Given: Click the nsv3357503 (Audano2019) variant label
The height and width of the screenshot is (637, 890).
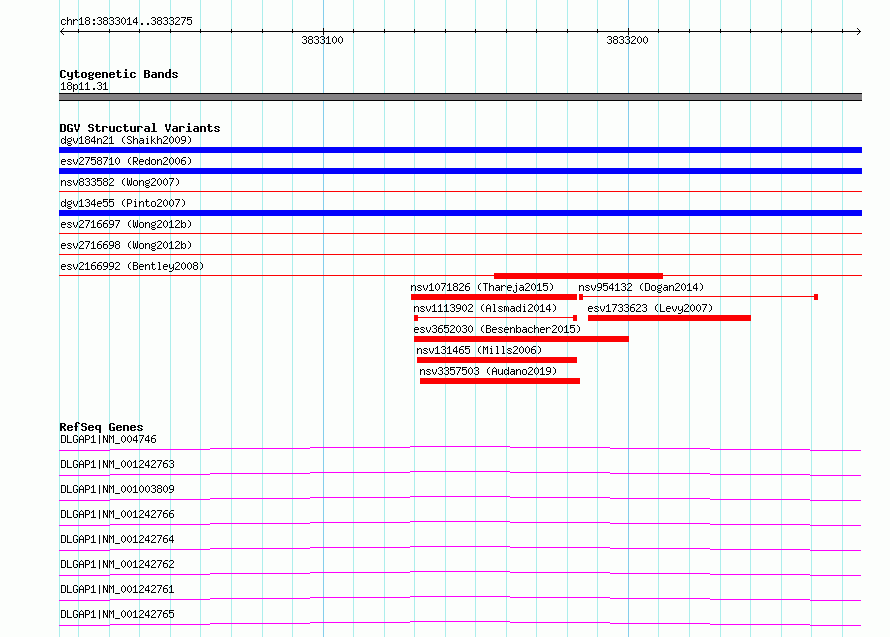Looking at the screenshot, I should [x=488, y=371].
